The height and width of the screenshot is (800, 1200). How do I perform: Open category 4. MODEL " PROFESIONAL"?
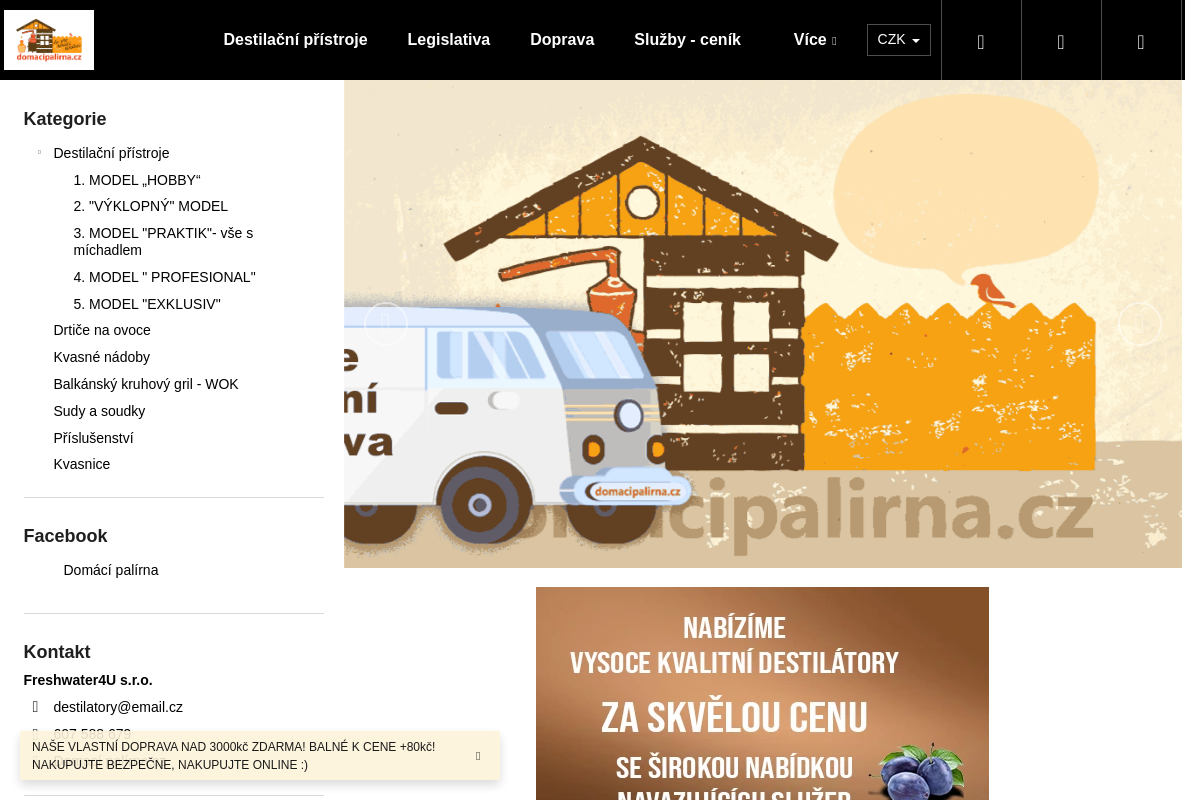coord(165,277)
